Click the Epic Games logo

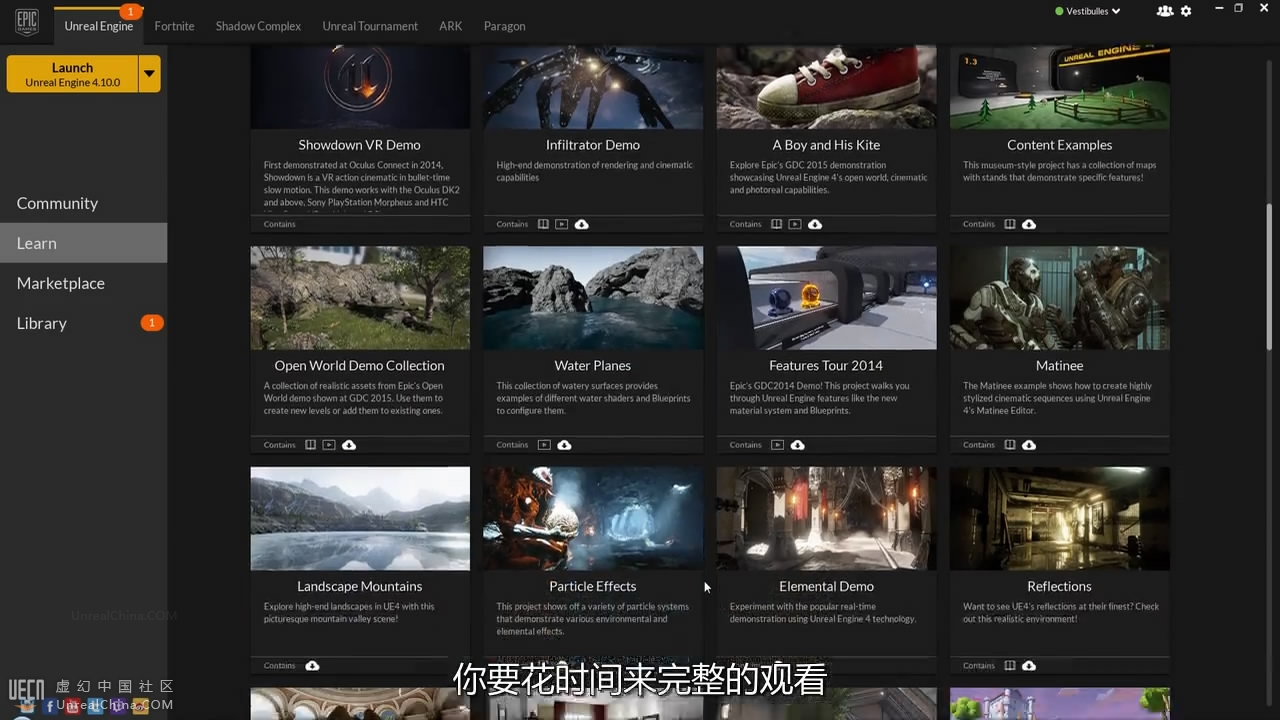pyautogui.click(x=27, y=21)
